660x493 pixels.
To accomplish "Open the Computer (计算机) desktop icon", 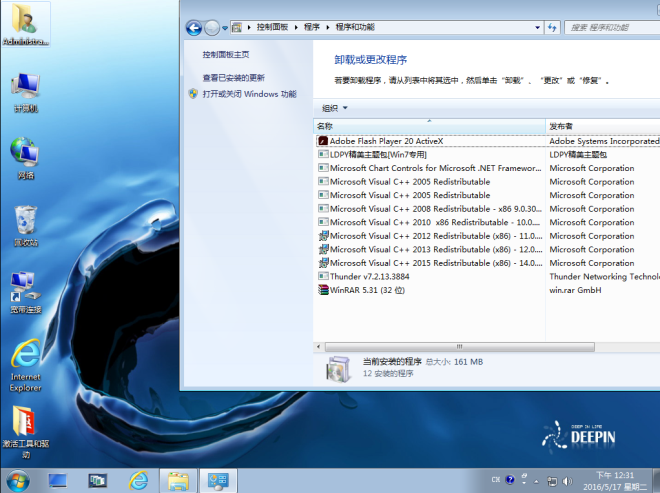I will tap(25, 92).
